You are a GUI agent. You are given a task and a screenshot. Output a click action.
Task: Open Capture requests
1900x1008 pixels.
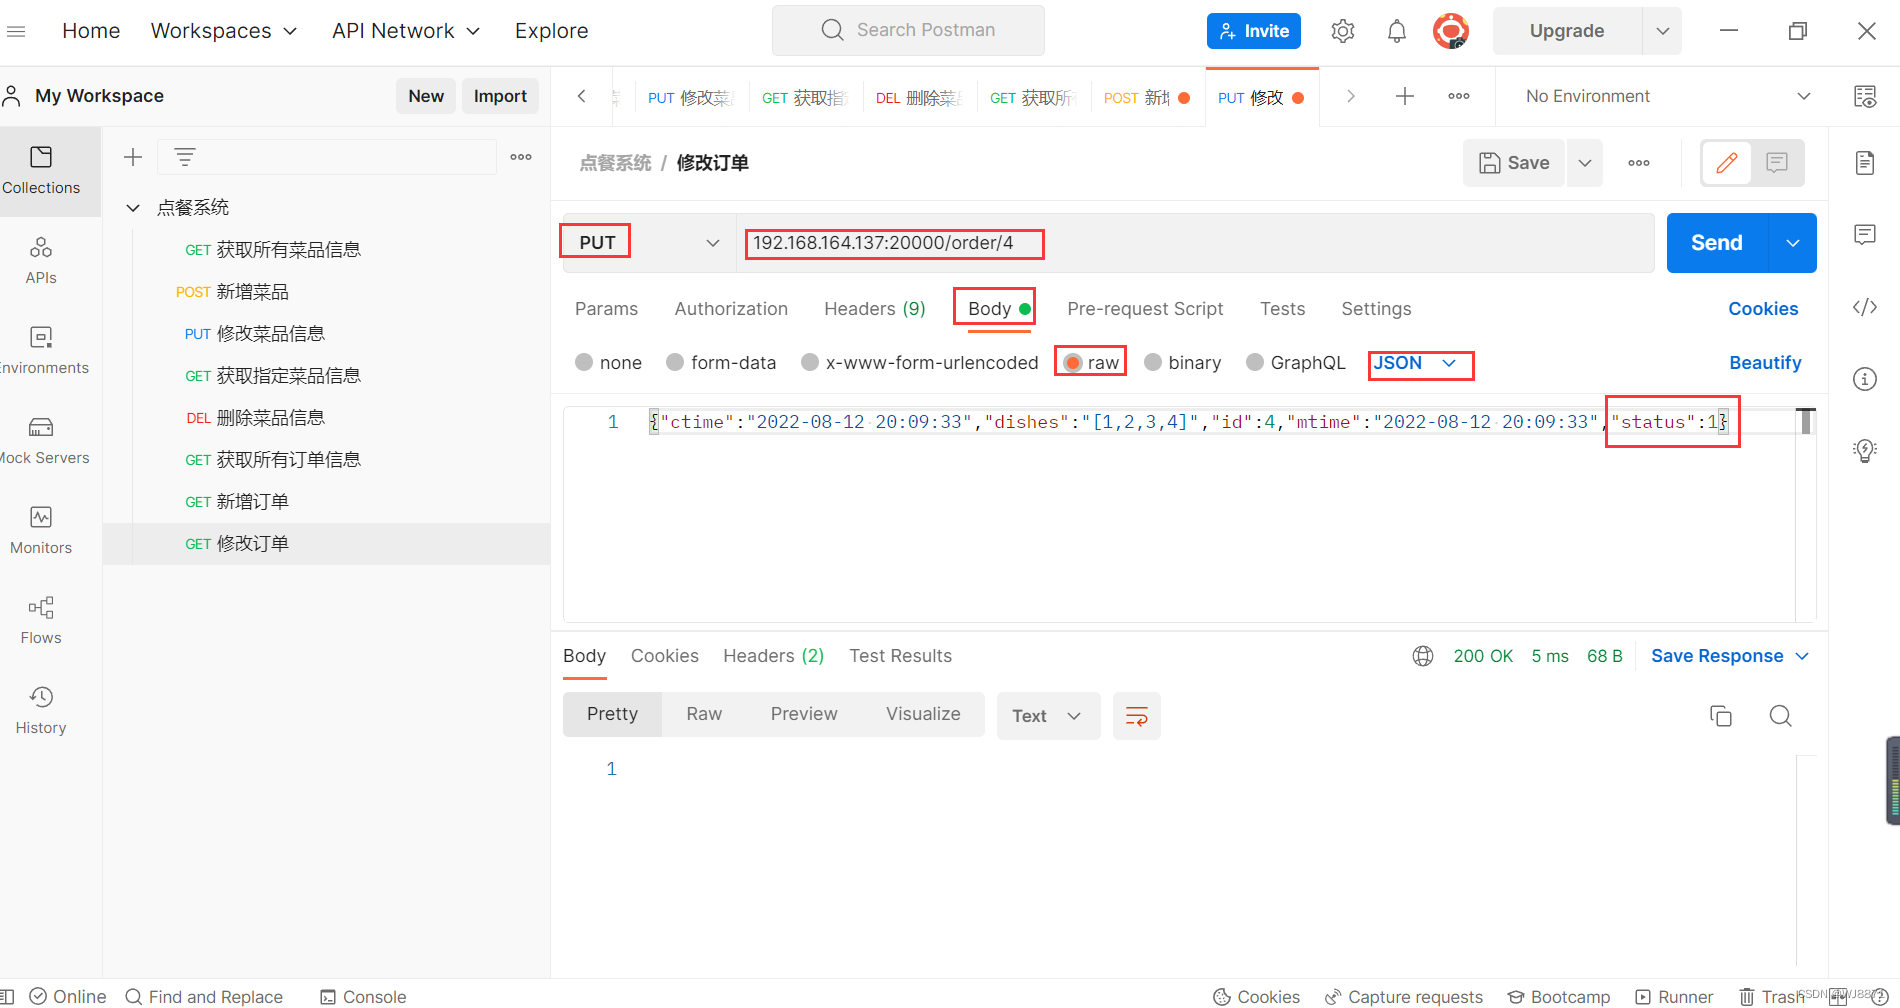coord(1404,996)
